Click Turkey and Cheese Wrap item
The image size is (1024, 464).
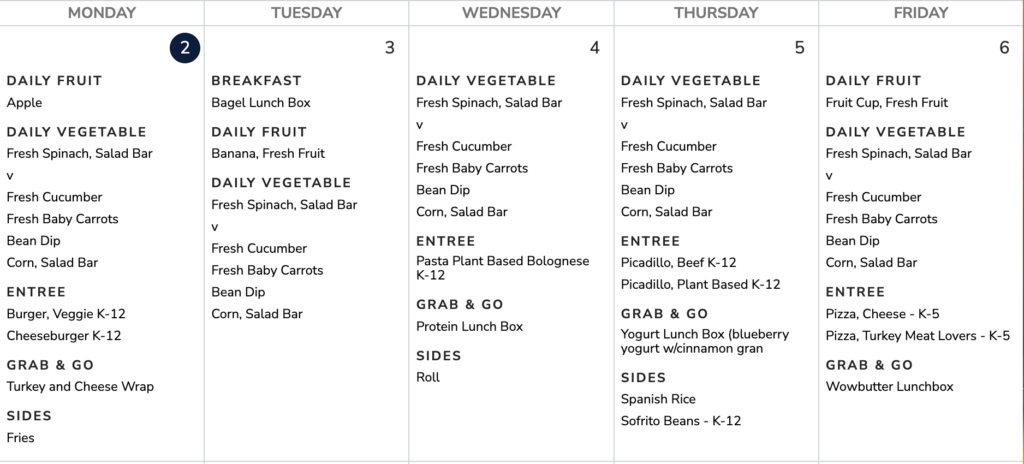80,387
